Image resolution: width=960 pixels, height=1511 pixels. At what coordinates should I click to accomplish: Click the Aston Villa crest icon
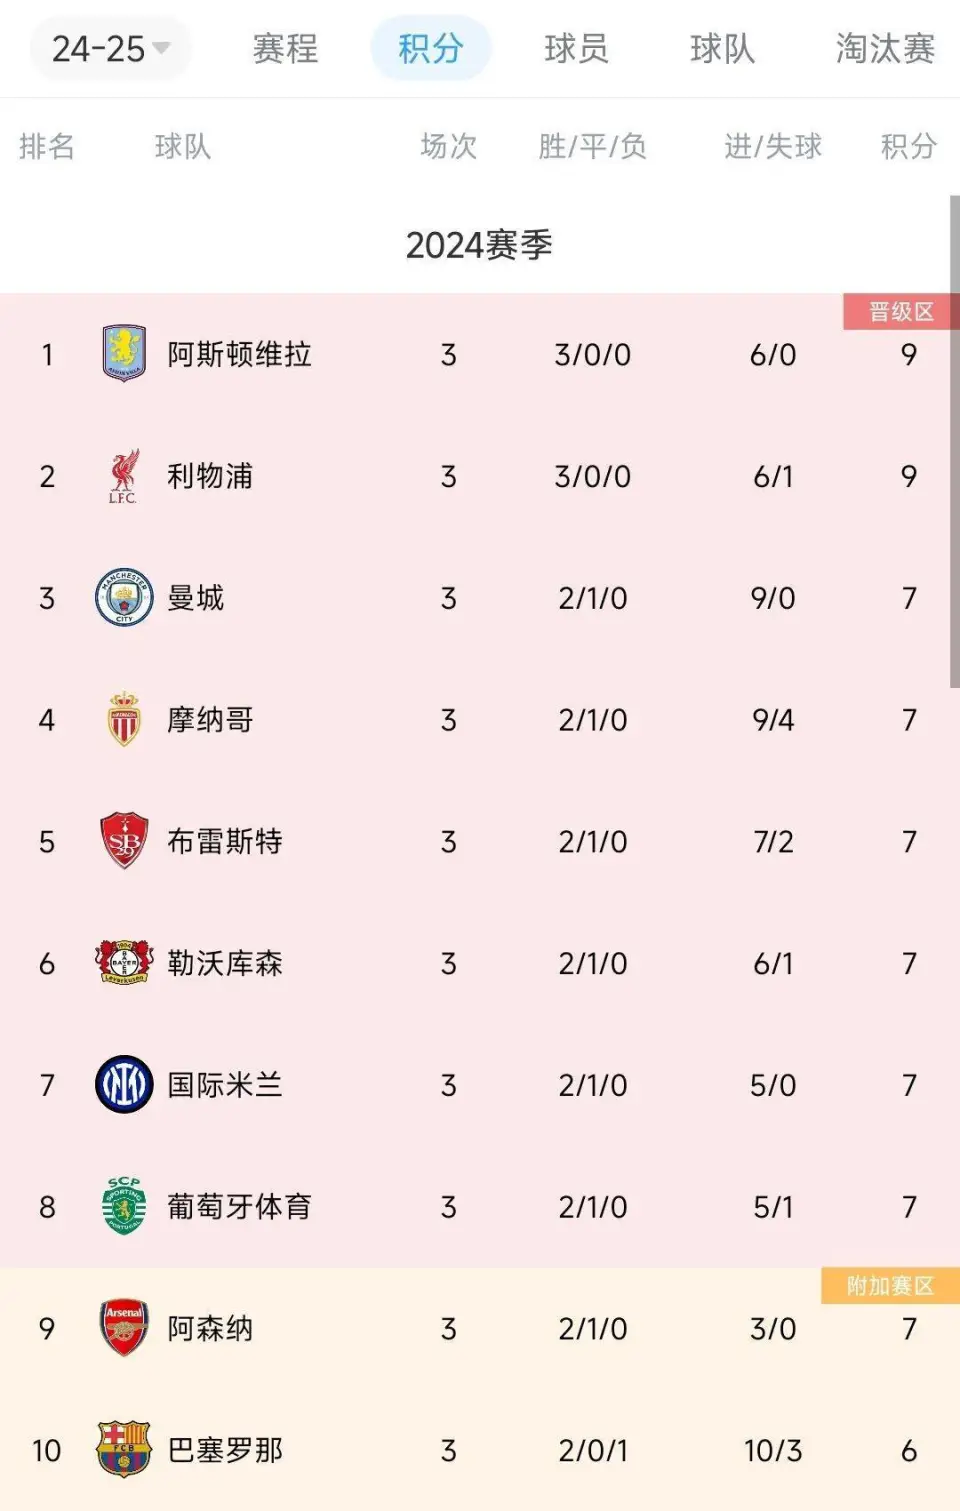[124, 354]
